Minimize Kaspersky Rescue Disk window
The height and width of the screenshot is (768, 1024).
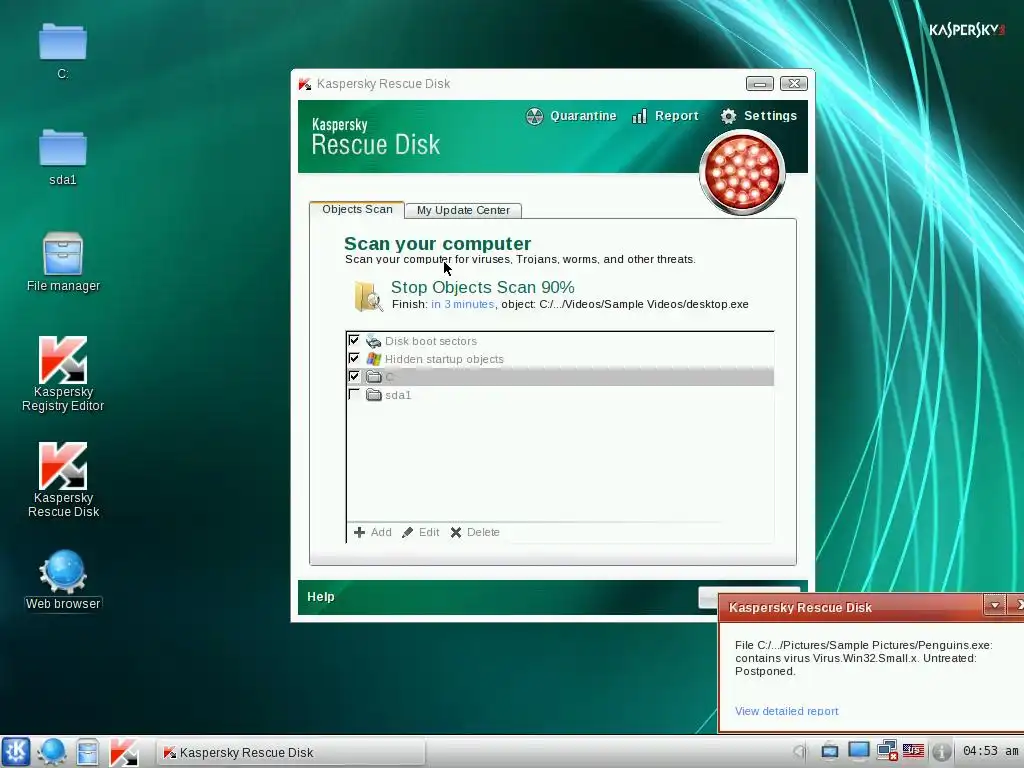760,84
